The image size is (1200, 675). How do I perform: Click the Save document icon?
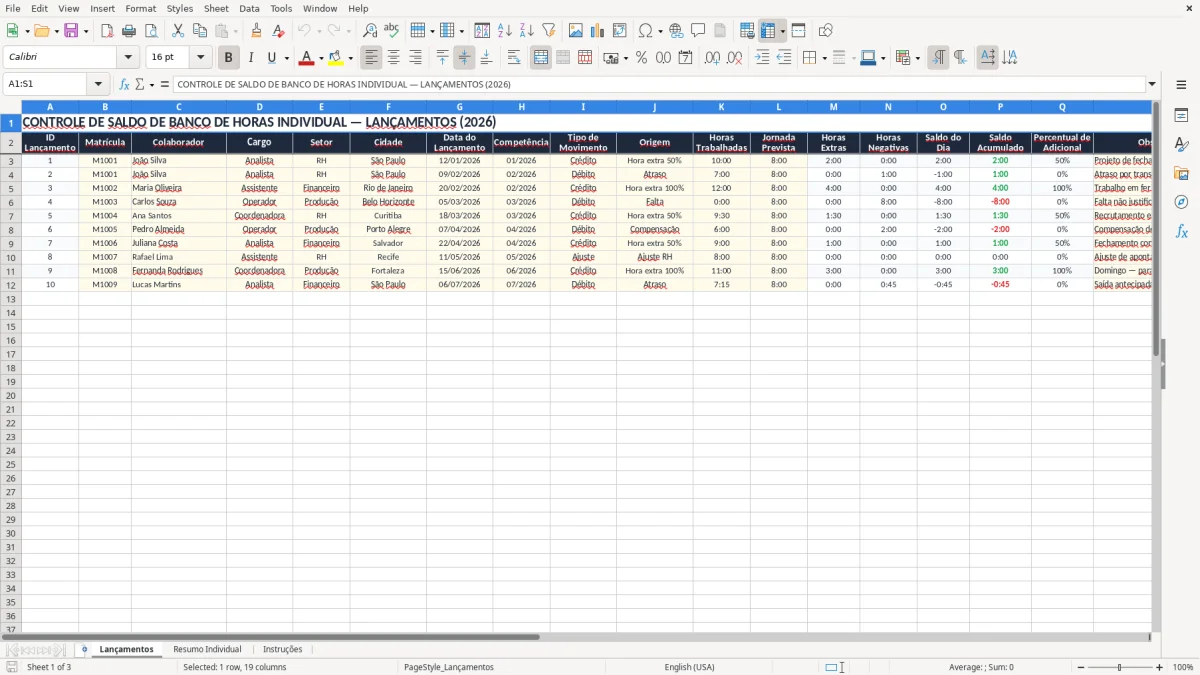(x=71, y=31)
